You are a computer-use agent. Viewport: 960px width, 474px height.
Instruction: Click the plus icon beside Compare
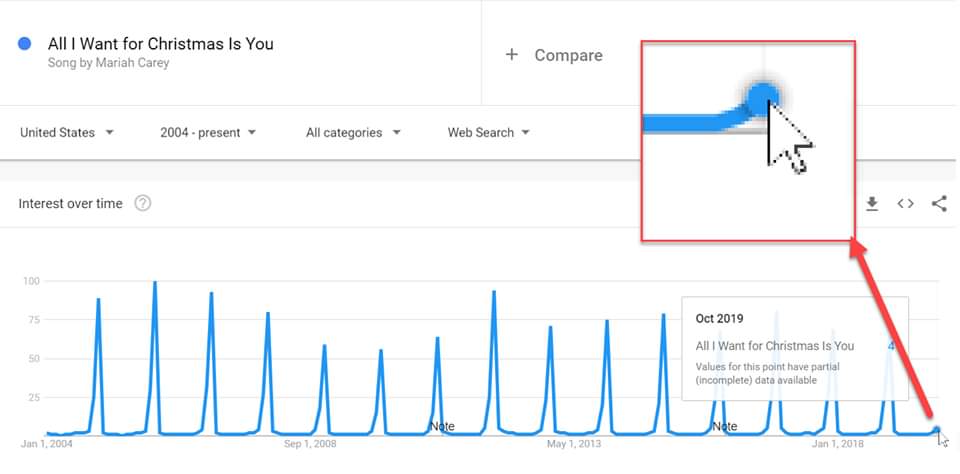click(x=512, y=55)
